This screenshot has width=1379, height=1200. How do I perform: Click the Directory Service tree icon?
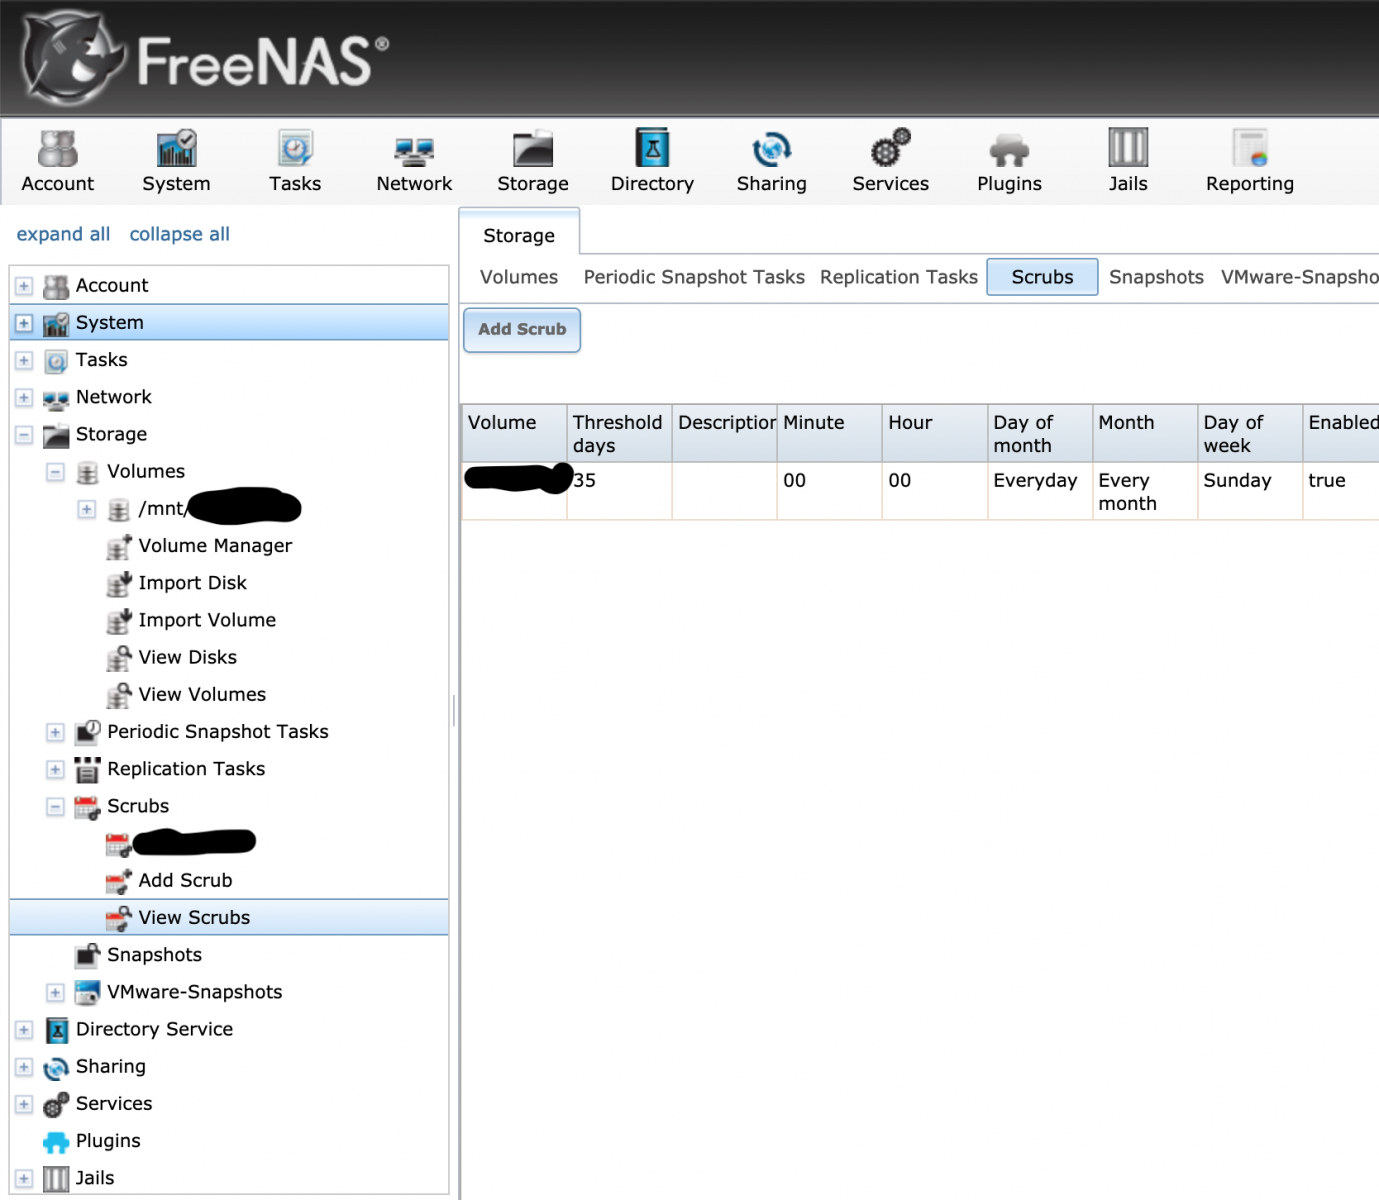click(56, 1029)
